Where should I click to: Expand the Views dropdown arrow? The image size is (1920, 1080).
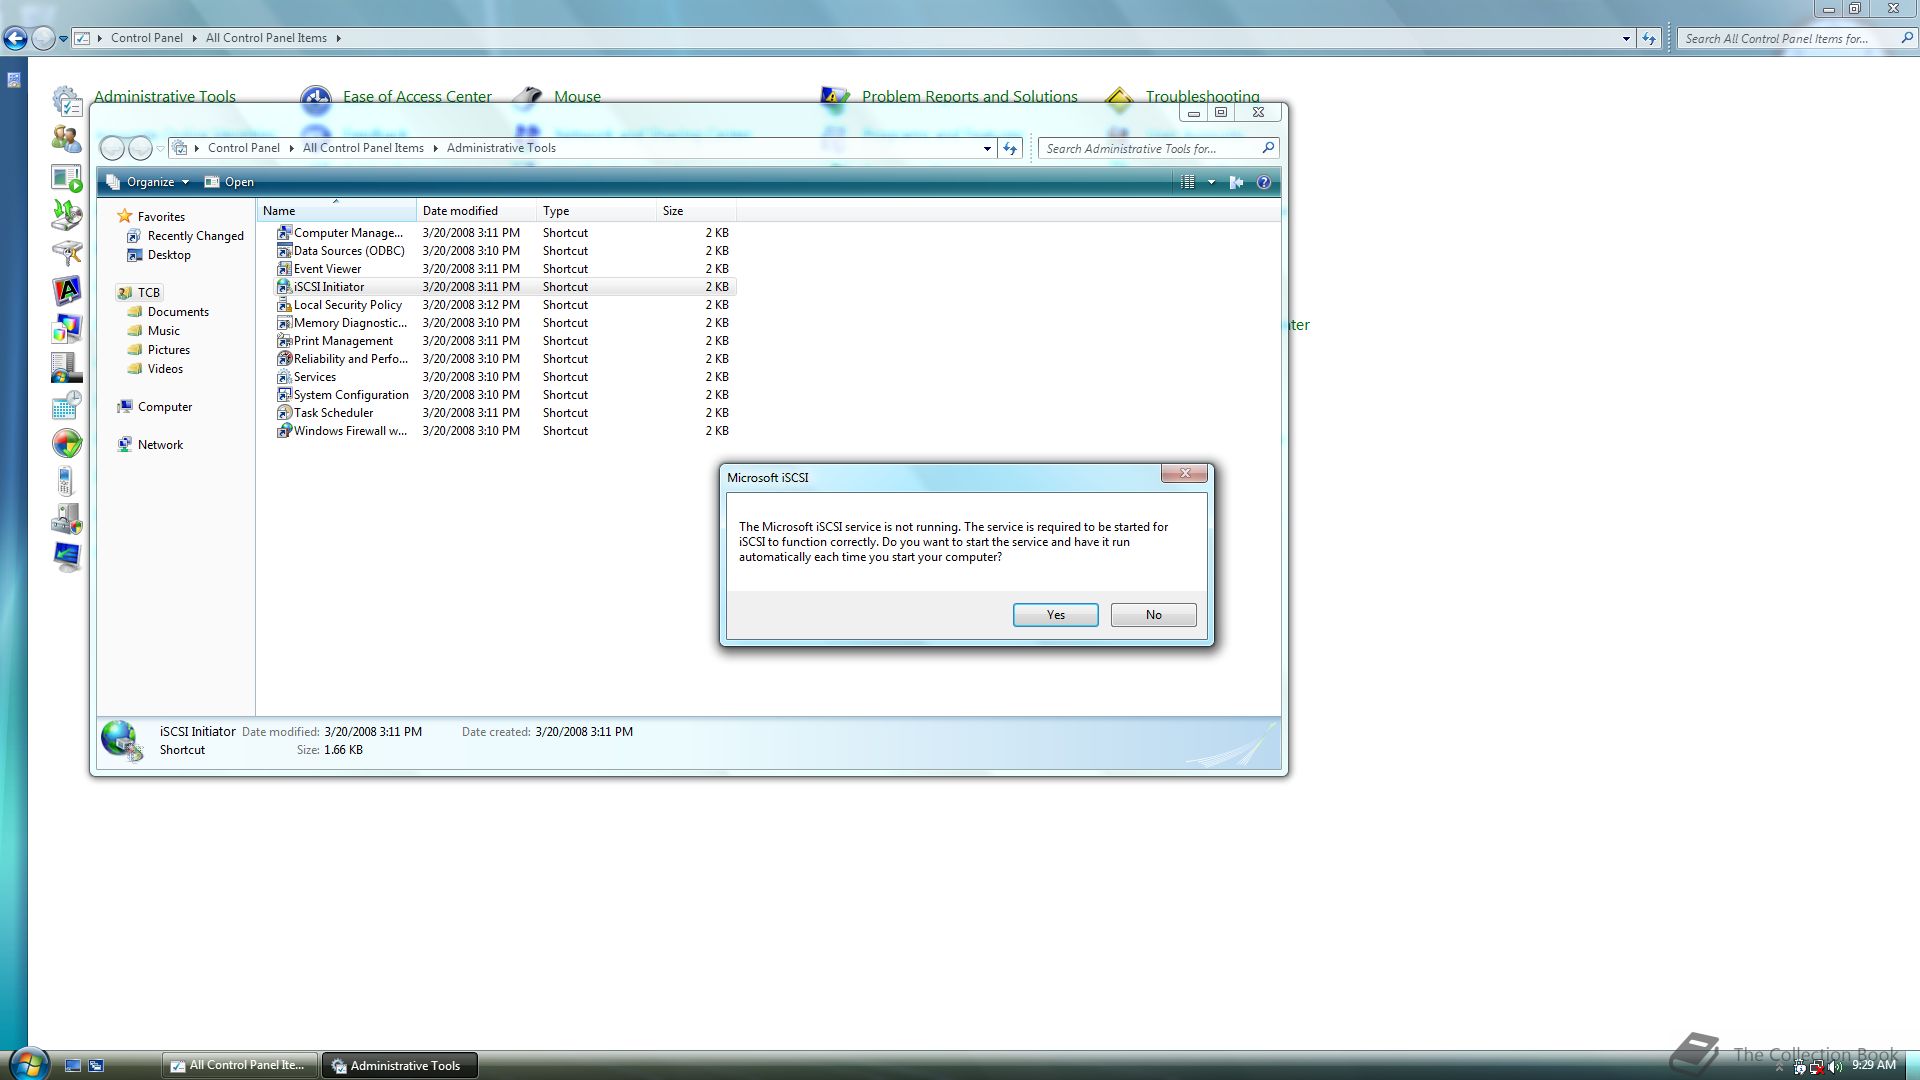[x=1210, y=182]
